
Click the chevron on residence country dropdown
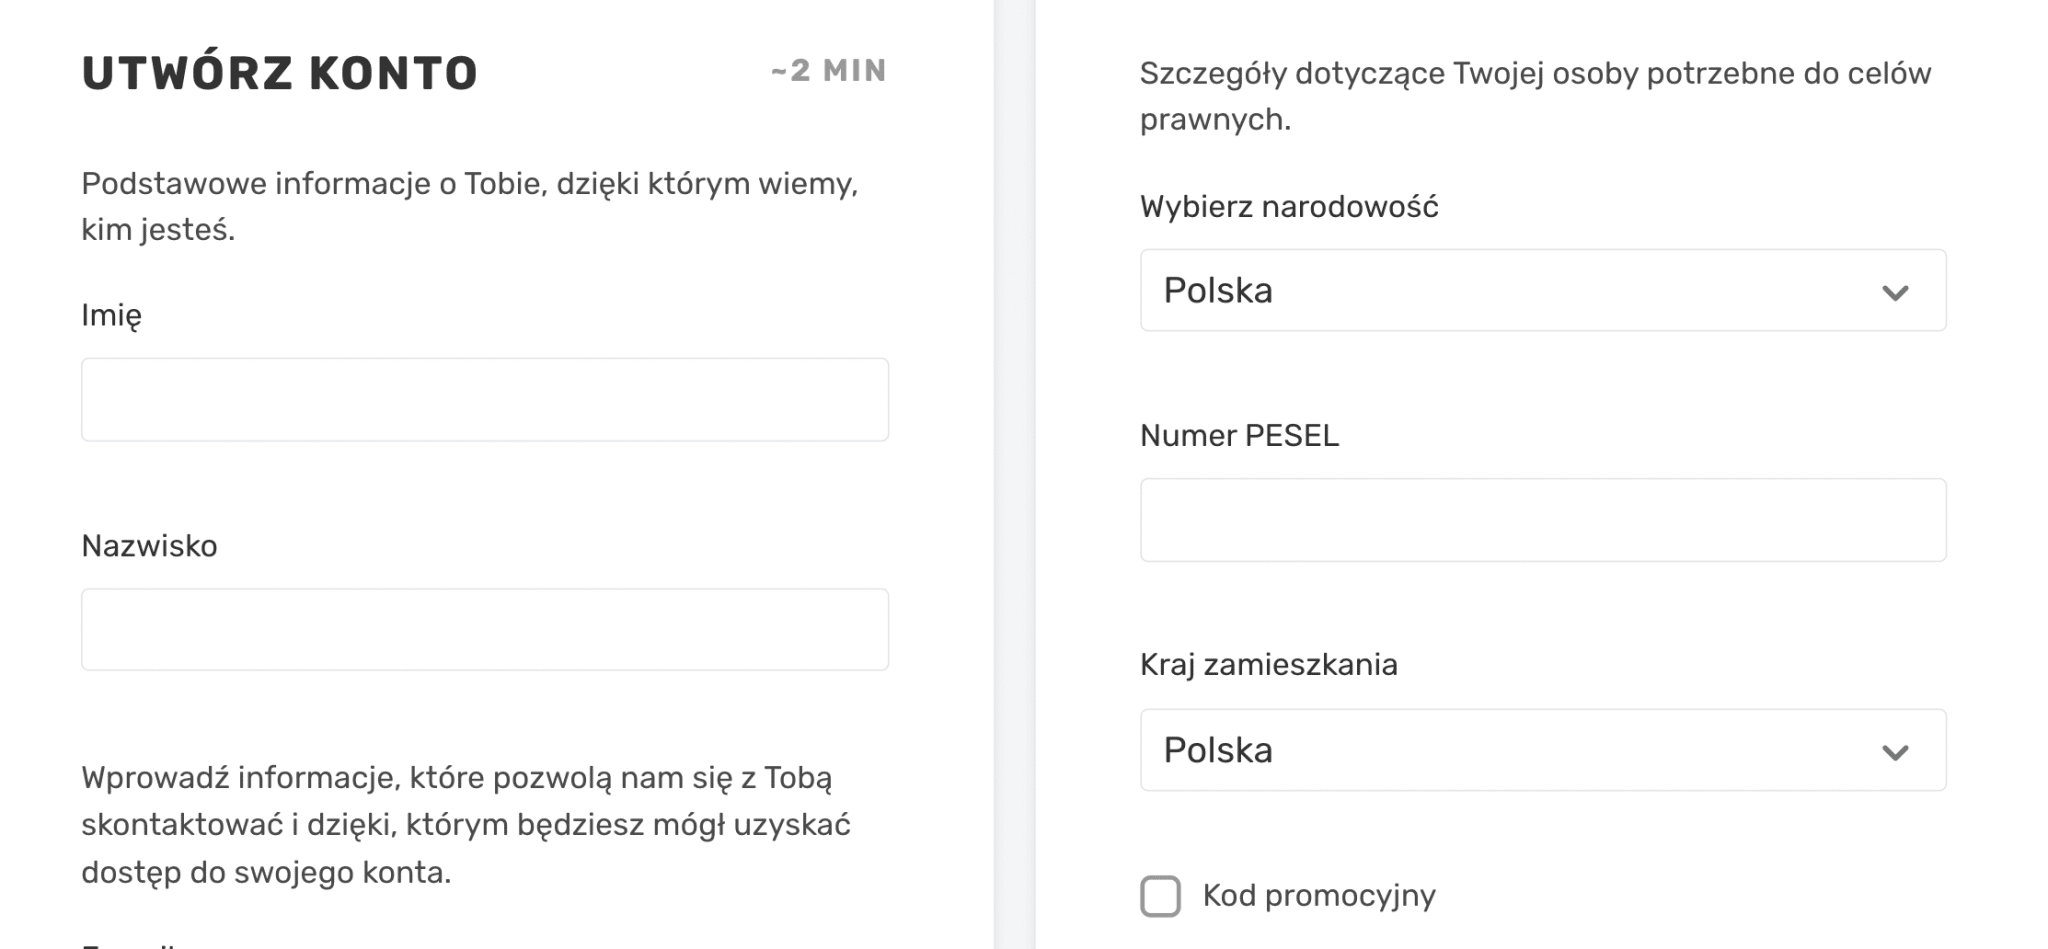click(1895, 750)
